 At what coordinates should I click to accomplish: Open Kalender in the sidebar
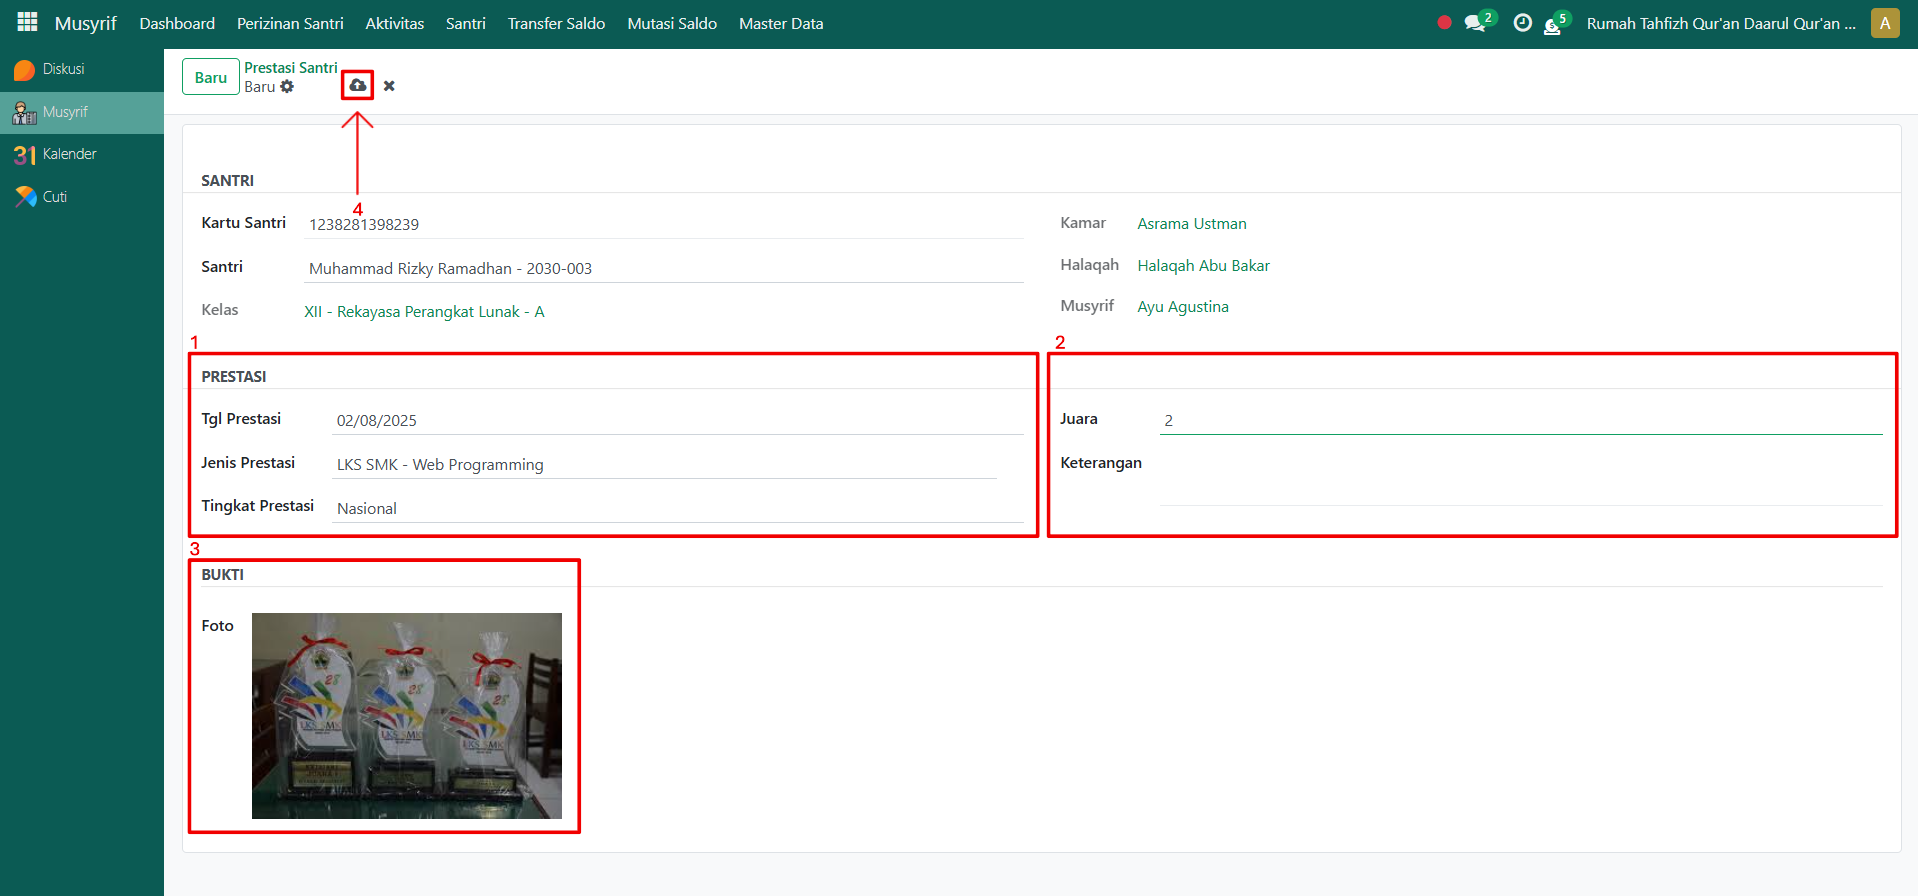tap(69, 154)
